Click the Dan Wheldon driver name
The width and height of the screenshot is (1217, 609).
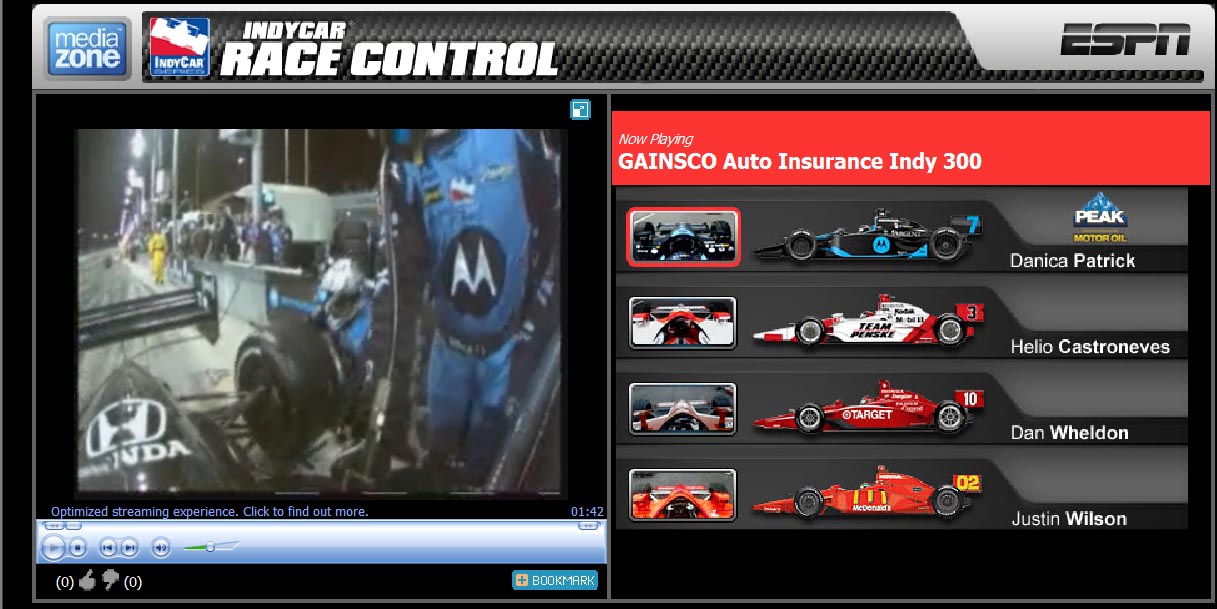[x=1069, y=432]
